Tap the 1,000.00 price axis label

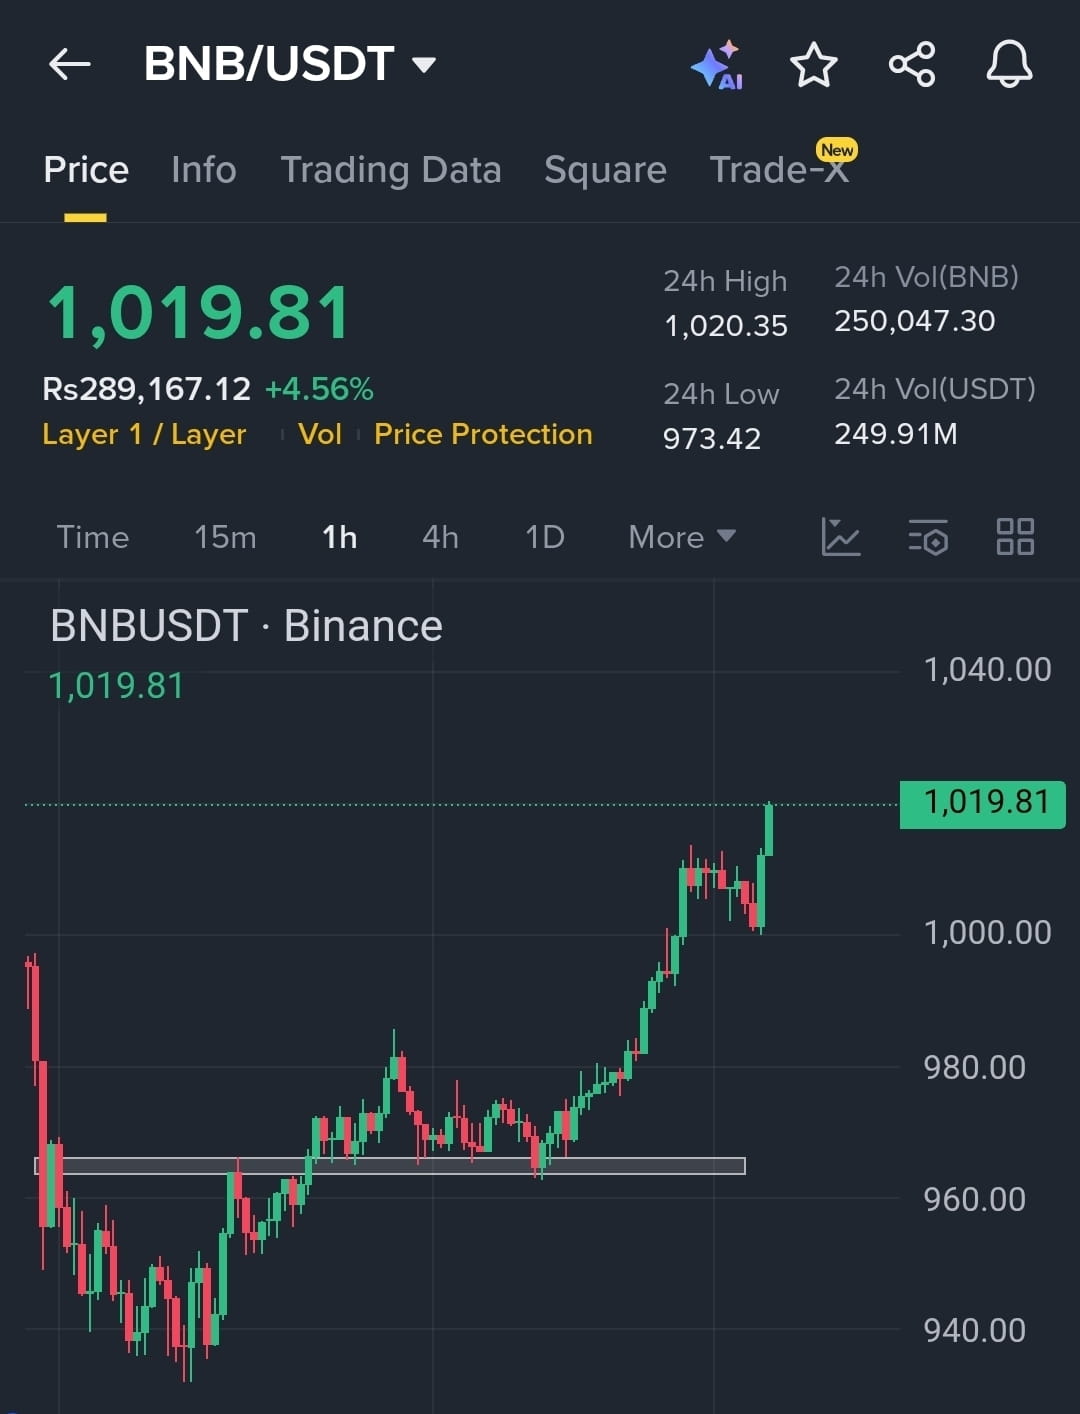(988, 933)
